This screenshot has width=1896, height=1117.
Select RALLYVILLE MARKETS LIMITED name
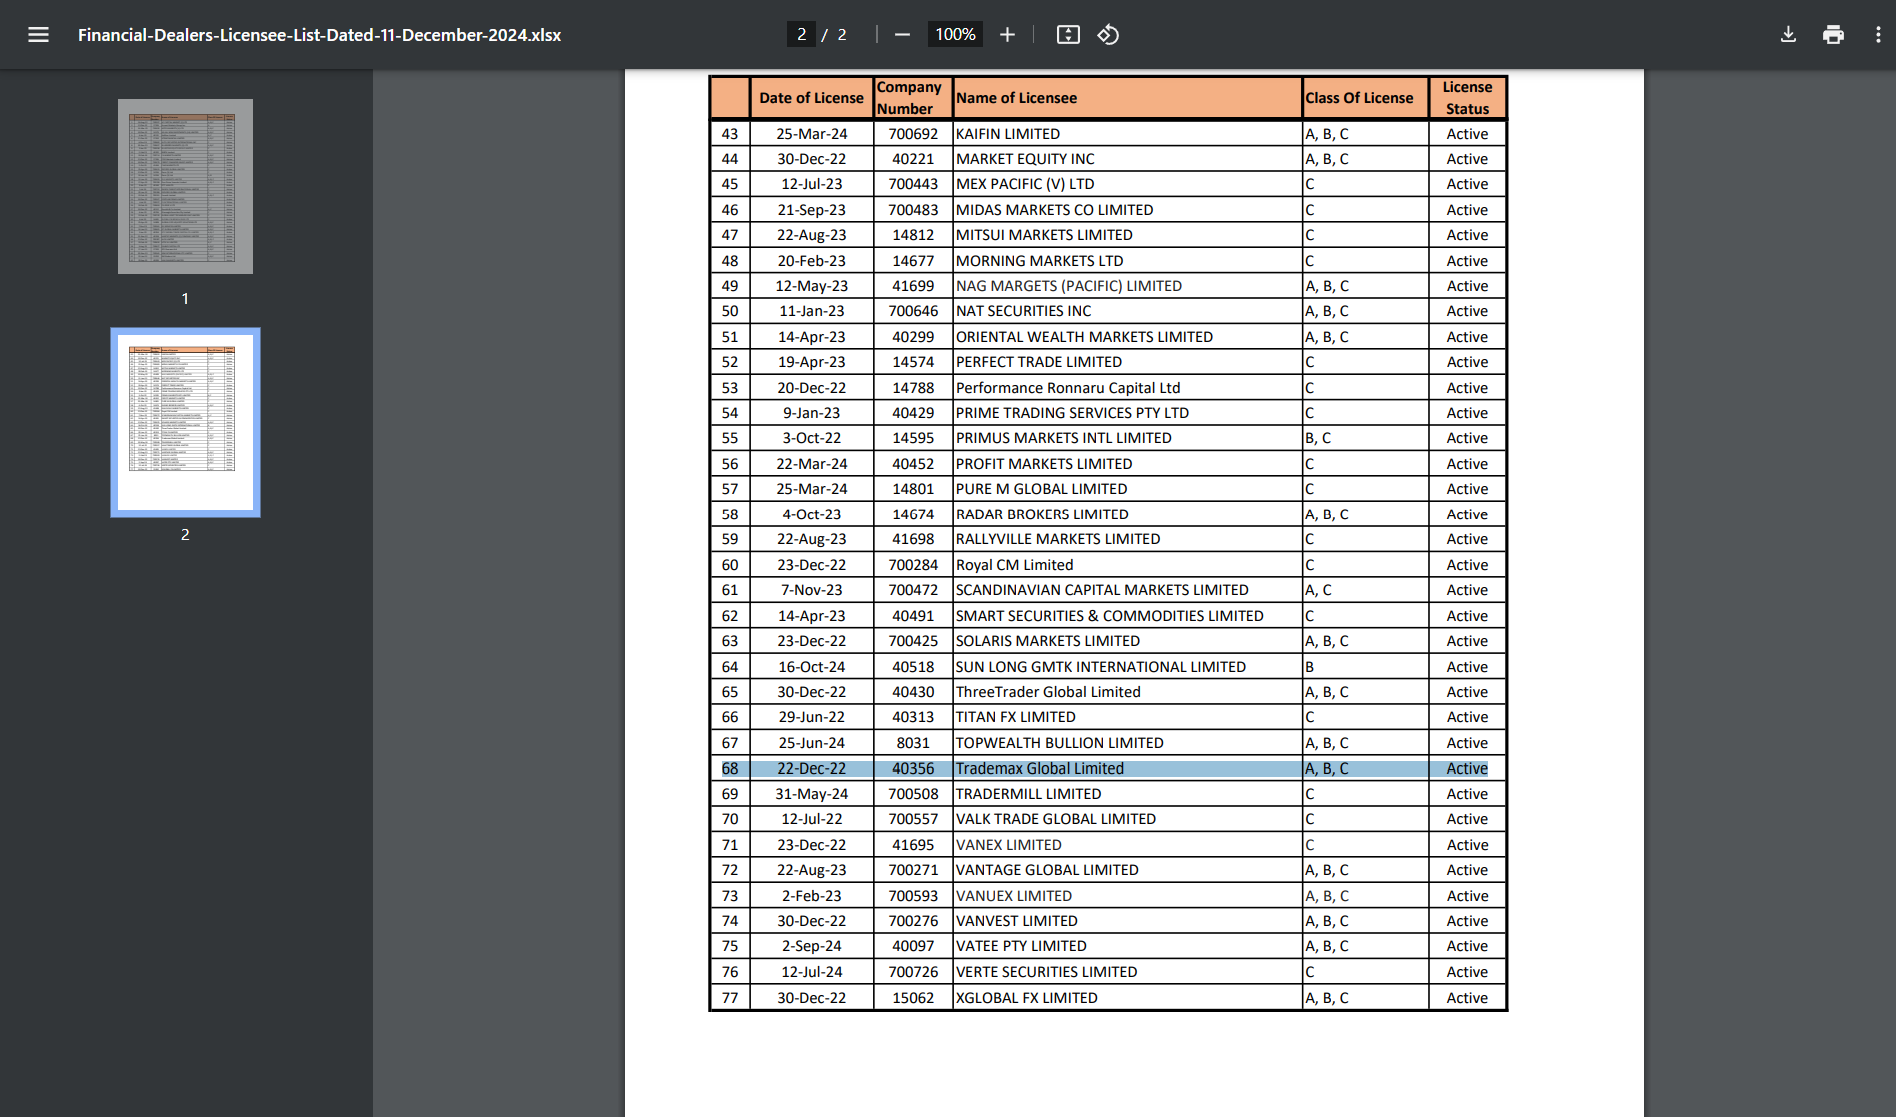pos(1058,539)
